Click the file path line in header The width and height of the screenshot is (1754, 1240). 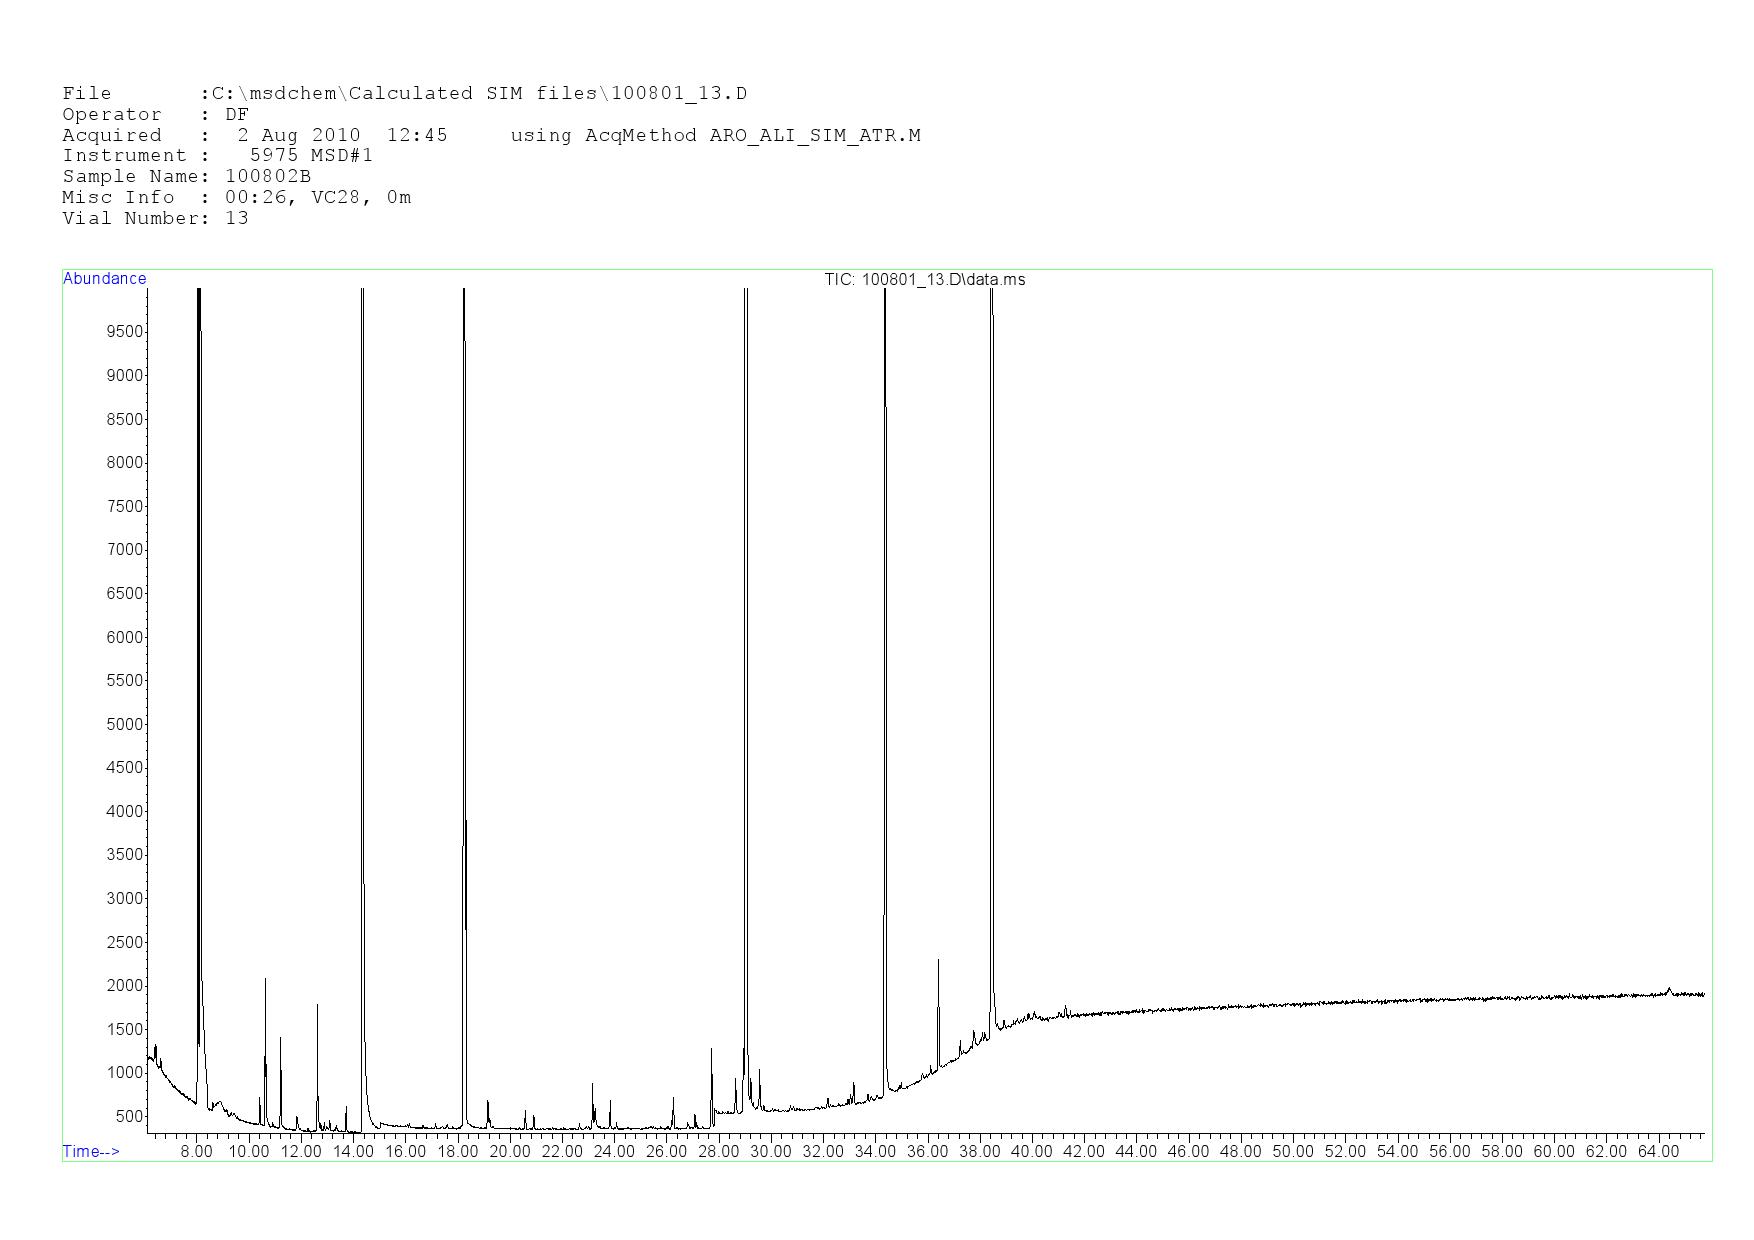tap(404, 93)
